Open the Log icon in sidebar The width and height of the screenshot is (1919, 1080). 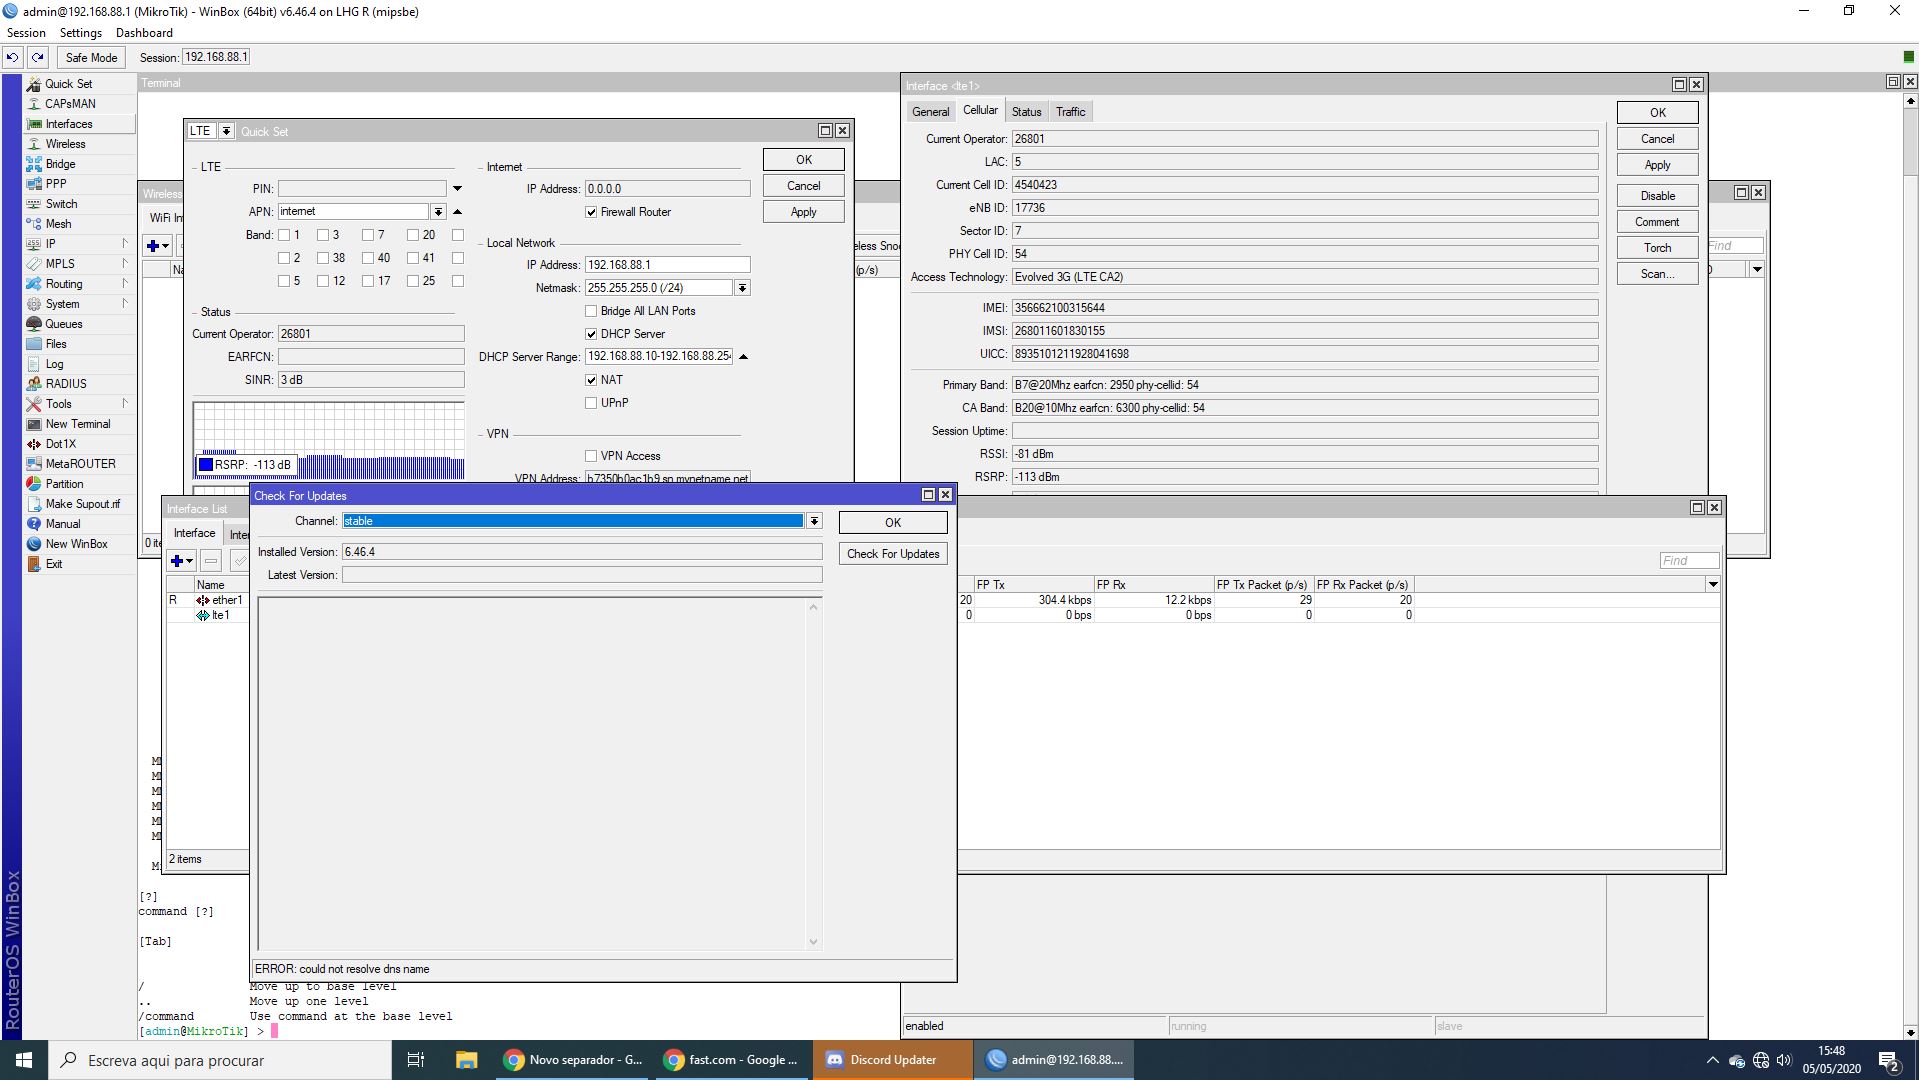34,364
